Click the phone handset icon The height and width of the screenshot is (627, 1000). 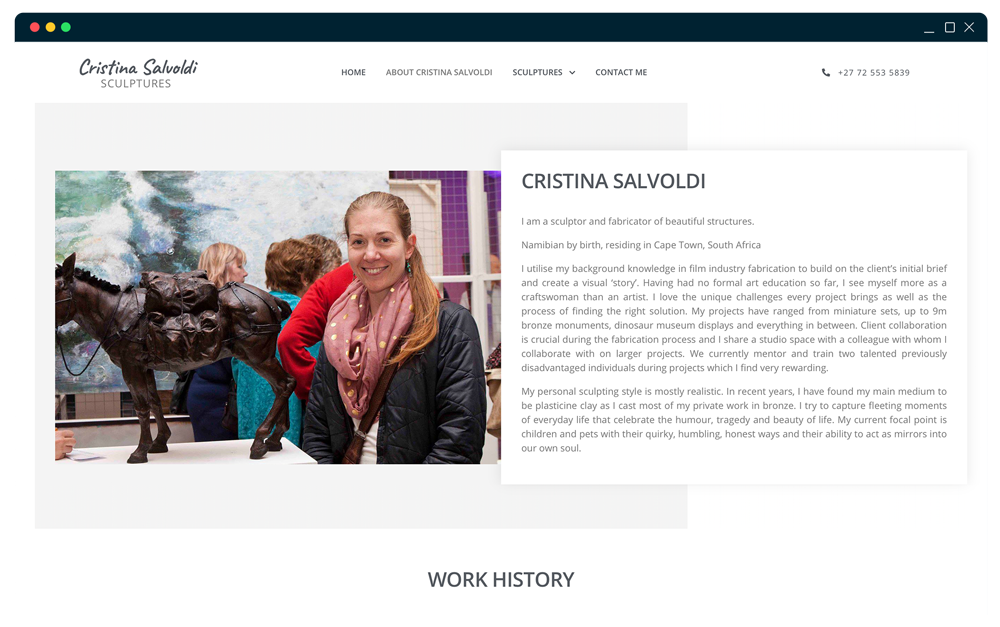(x=826, y=73)
